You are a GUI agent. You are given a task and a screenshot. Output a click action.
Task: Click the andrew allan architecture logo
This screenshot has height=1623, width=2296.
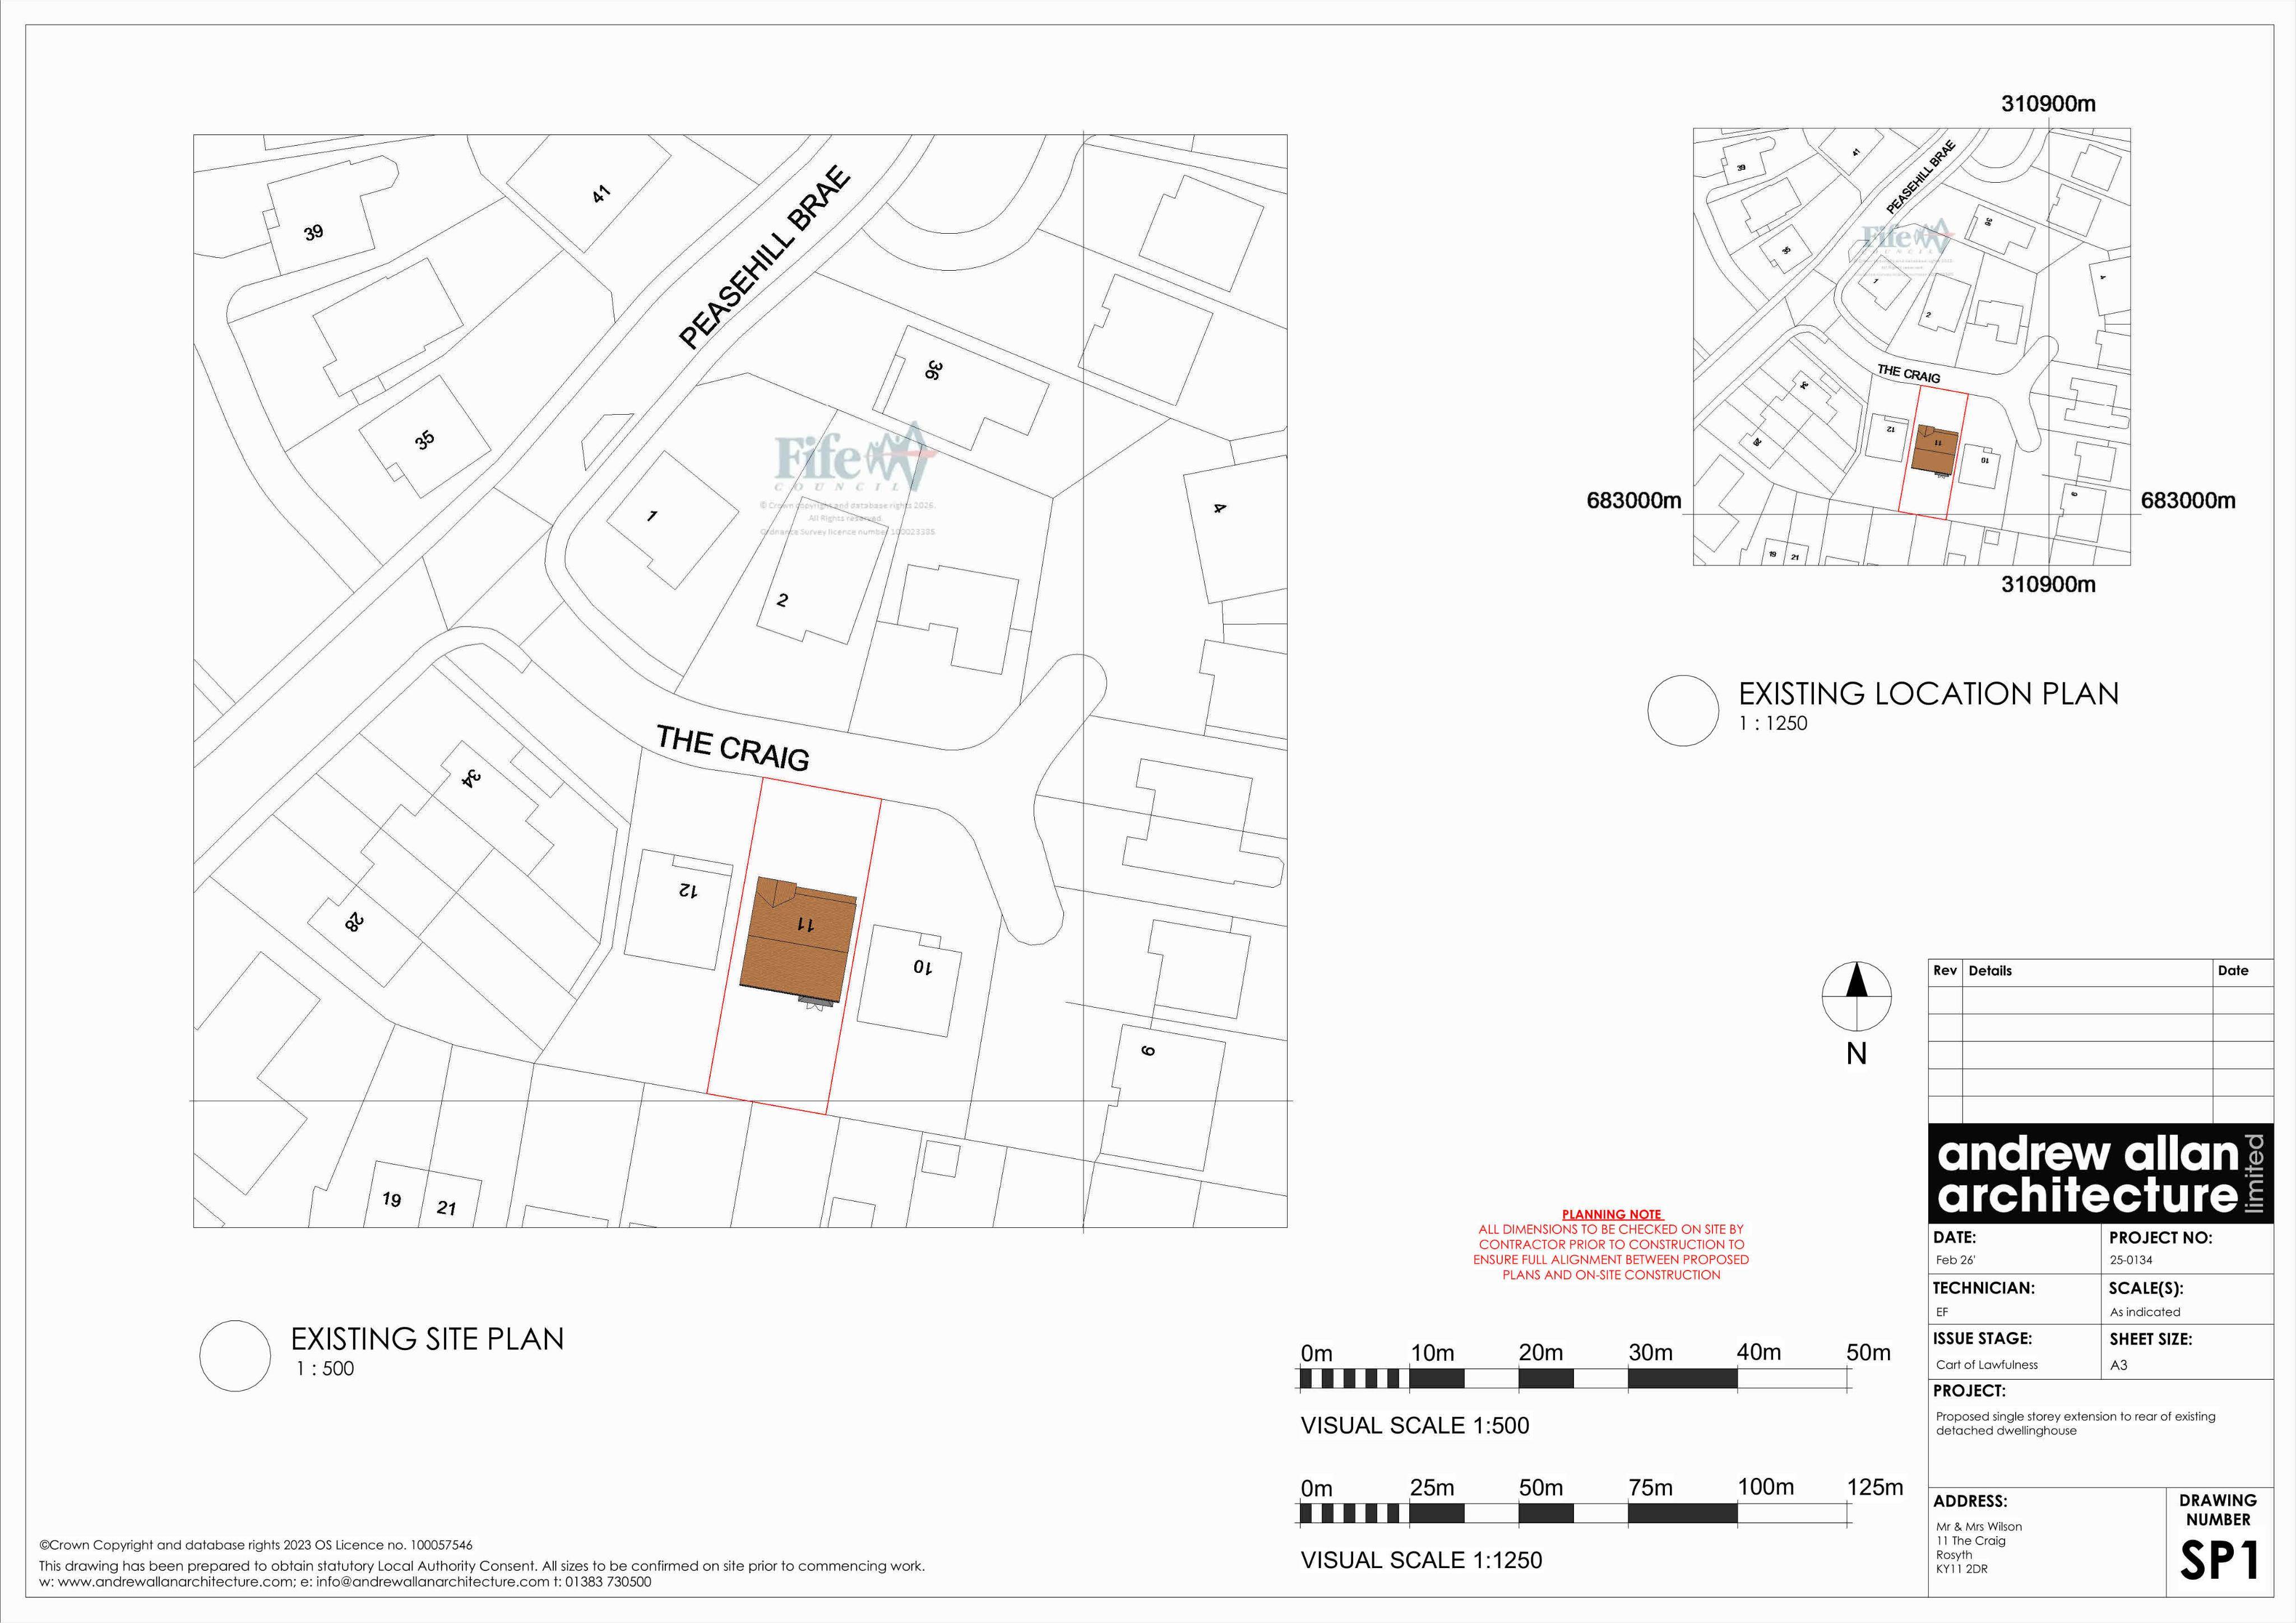click(x=2100, y=1173)
